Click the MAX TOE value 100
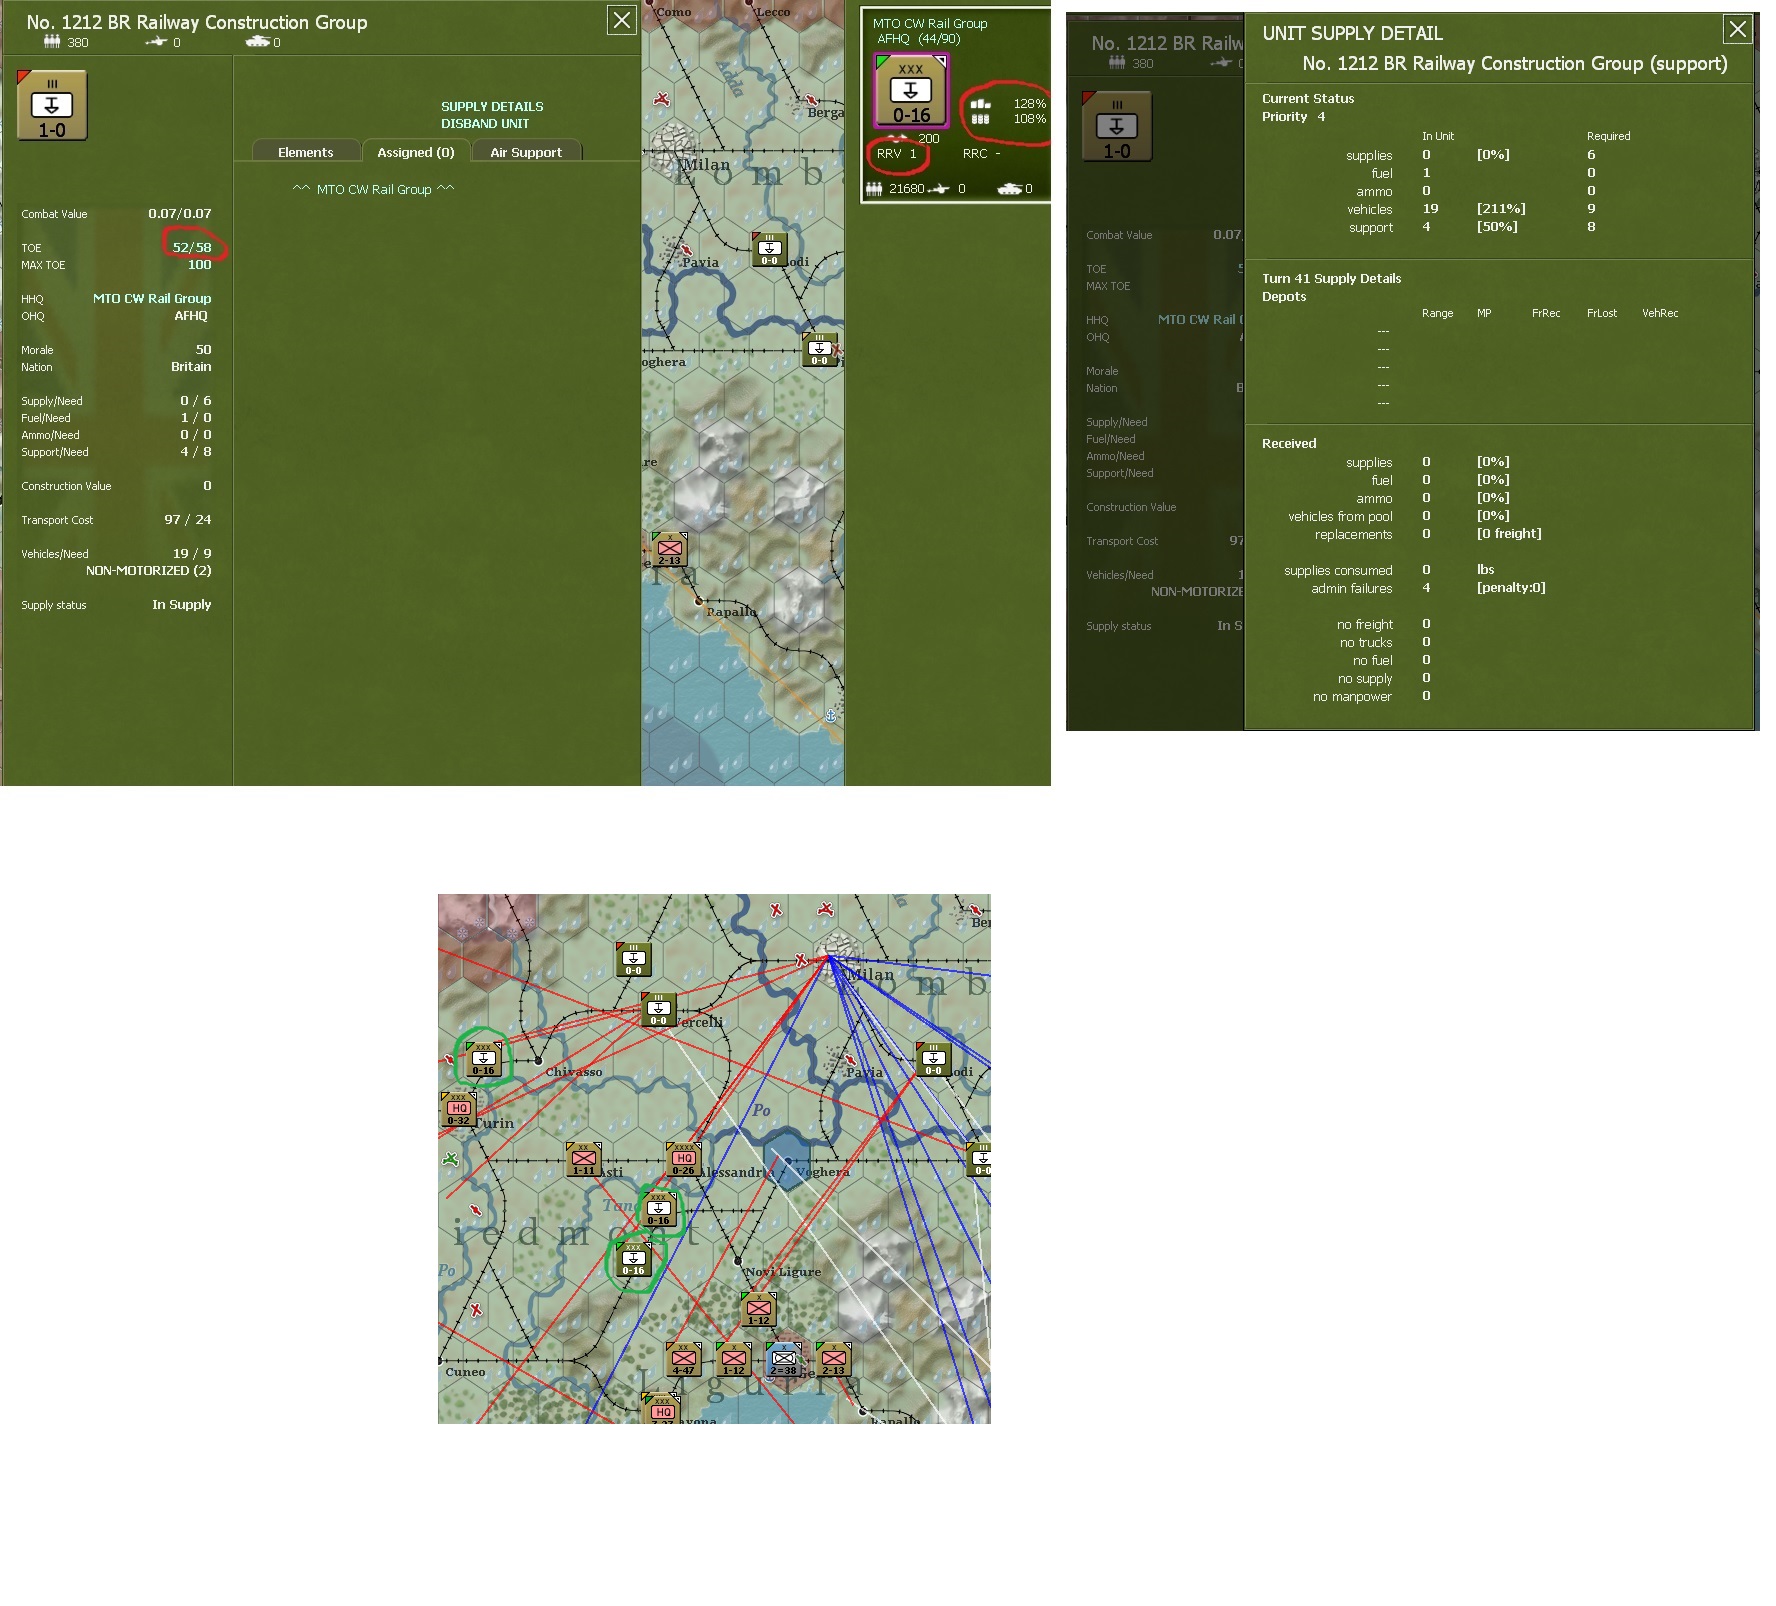This screenshot has width=1776, height=1606. pyautogui.click(x=200, y=264)
